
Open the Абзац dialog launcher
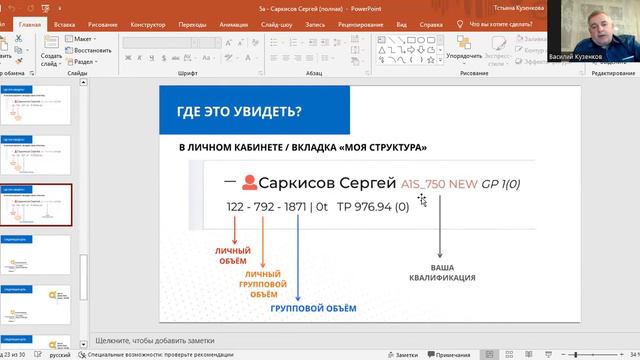[367, 73]
